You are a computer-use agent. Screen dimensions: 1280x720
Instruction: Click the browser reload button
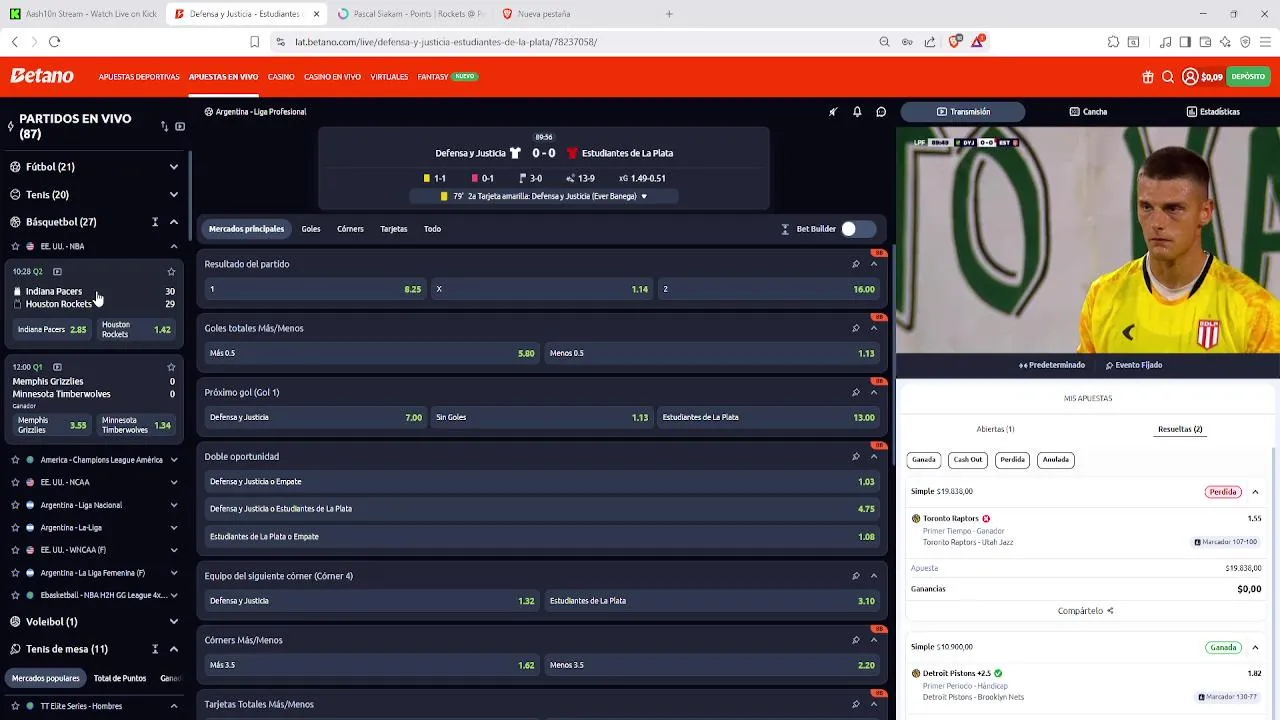pyautogui.click(x=54, y=42)
